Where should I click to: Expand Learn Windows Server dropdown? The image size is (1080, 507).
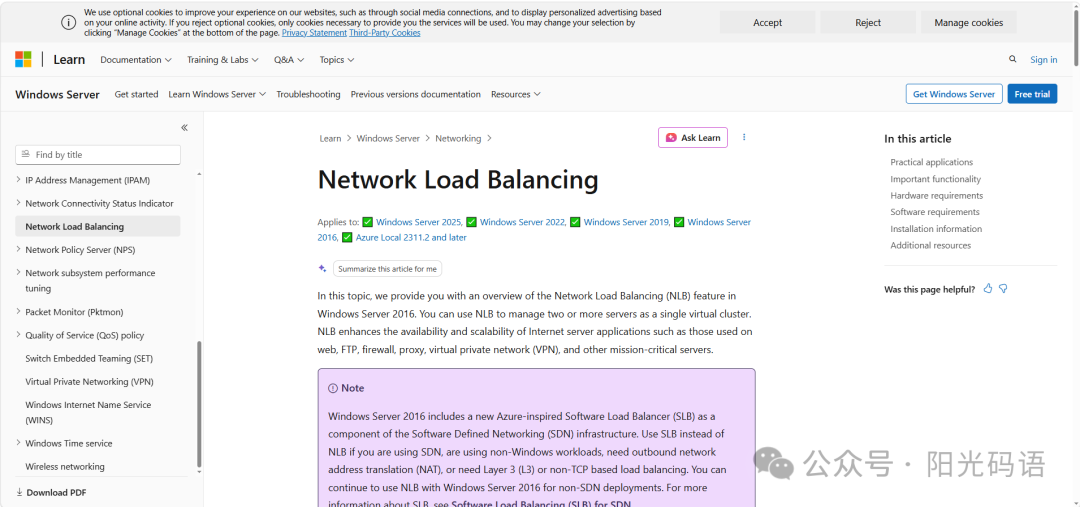pyautogui.click(x=217, y=94)
